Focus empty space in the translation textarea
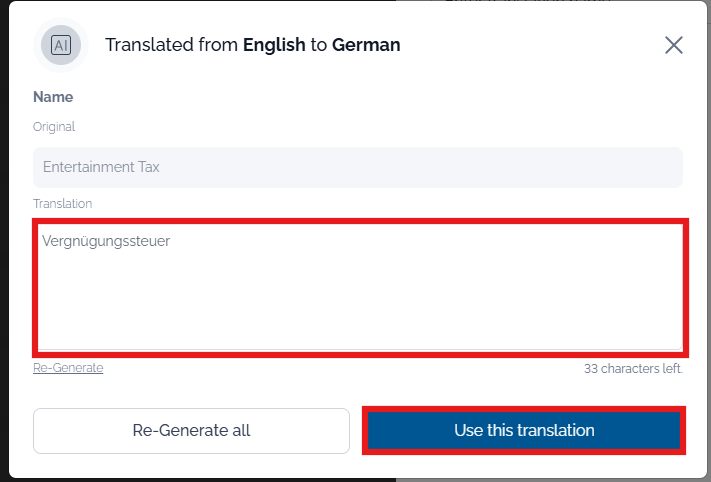 tap(360, 300)
